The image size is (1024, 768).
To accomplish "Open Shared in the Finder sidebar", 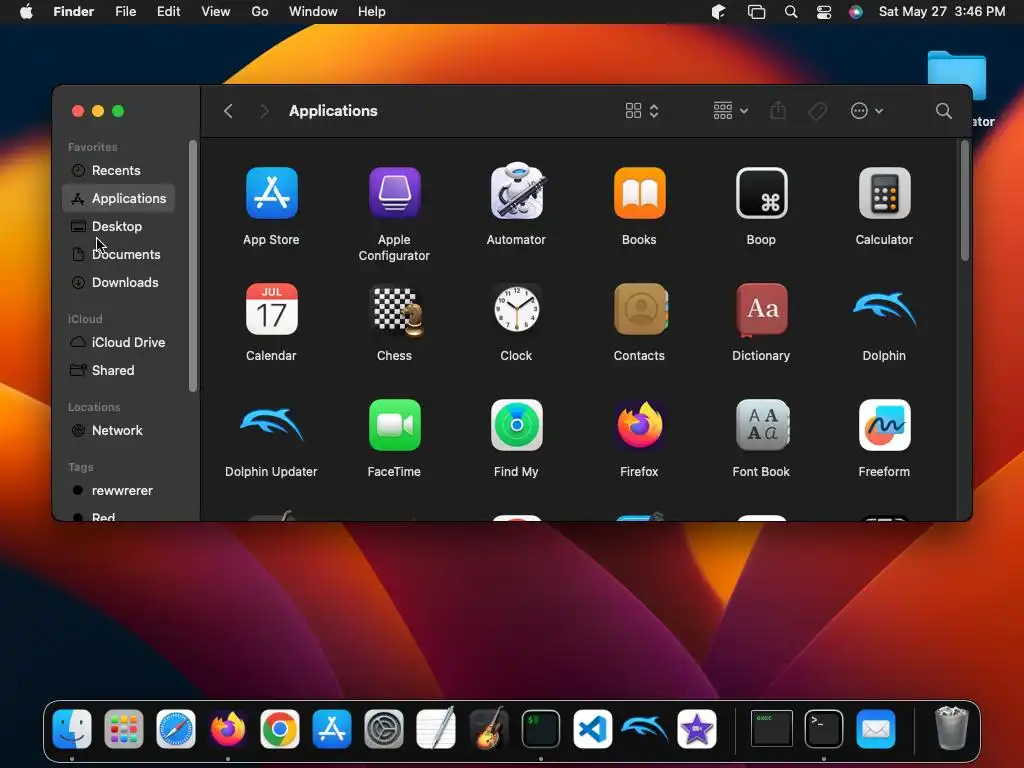I will click(x=118, y=370).
